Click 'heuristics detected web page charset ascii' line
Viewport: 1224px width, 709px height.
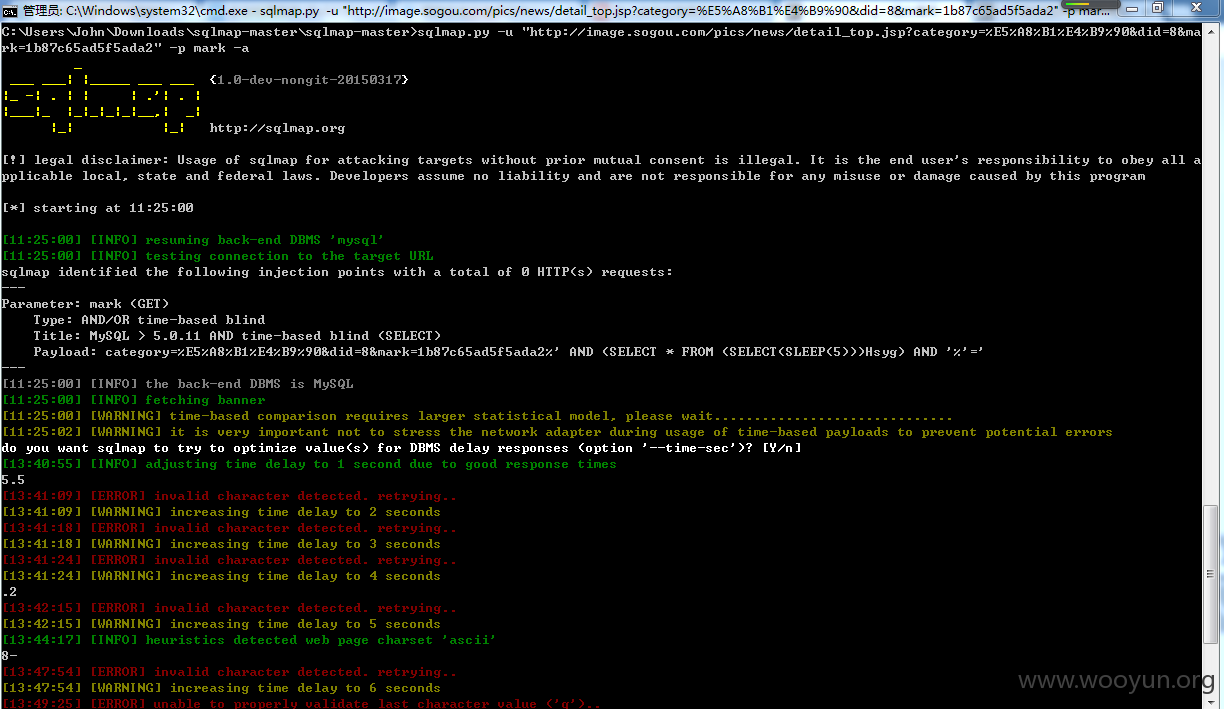249,640
